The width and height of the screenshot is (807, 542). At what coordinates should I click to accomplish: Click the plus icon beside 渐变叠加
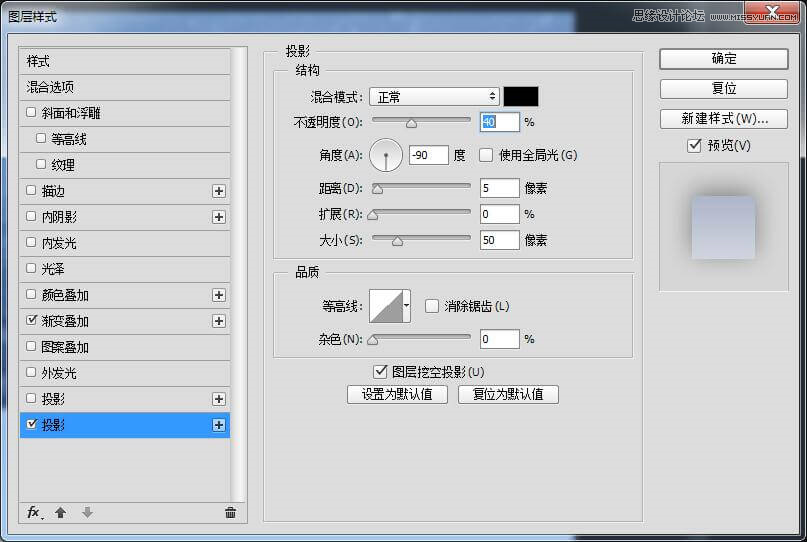pos(219,321)
